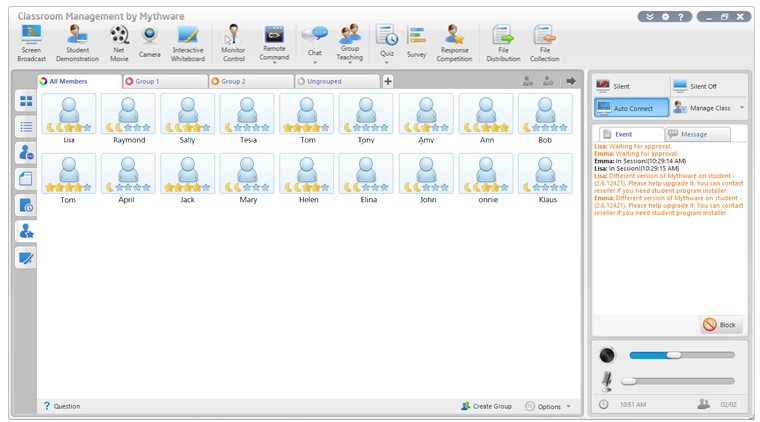Switch to the Message tab
Viewport: 760px width, 422px height.
(696, 134)
